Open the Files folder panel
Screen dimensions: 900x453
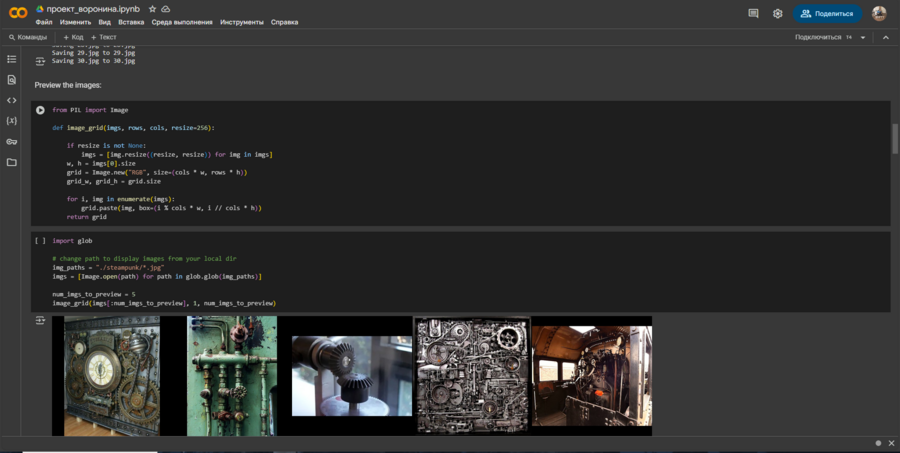pos(12,161)
